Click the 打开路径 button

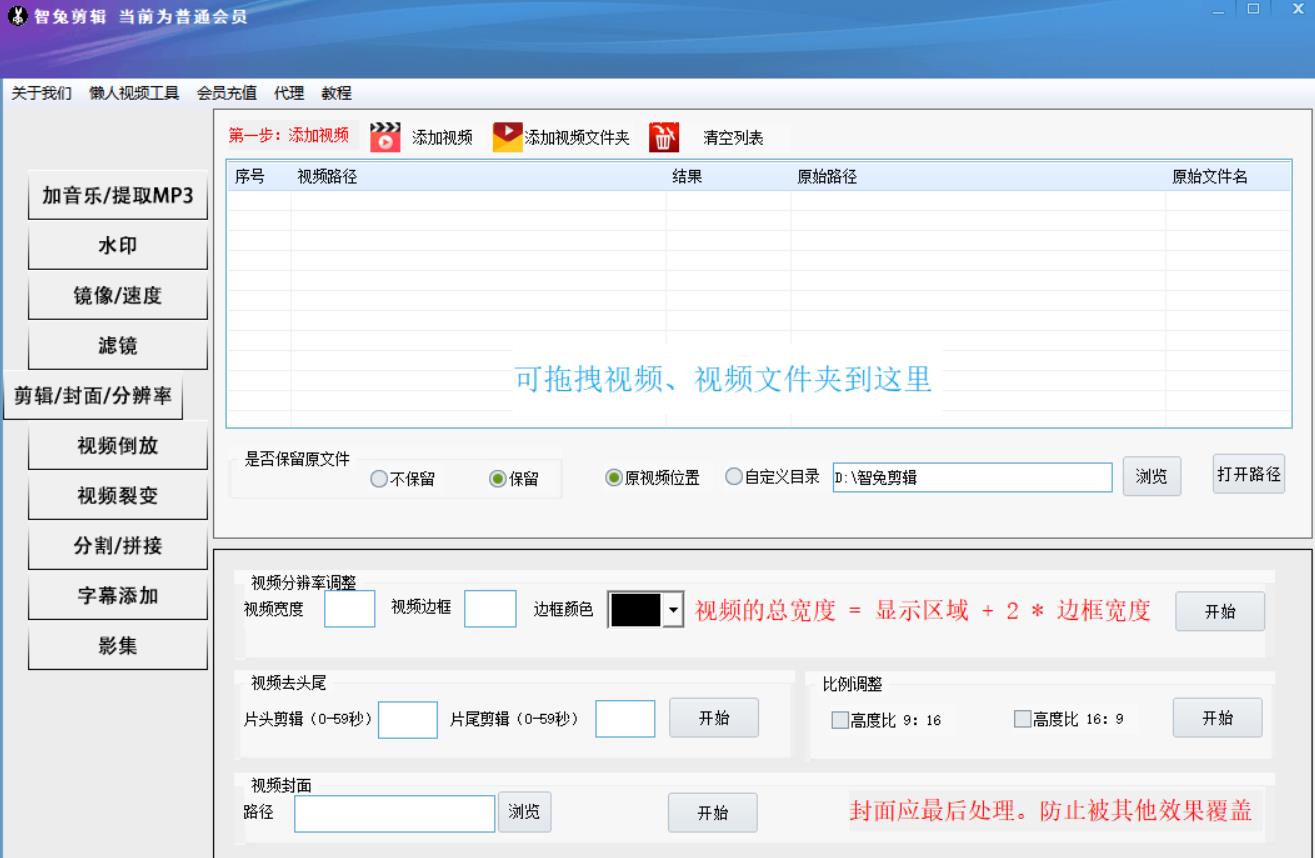1248,474
